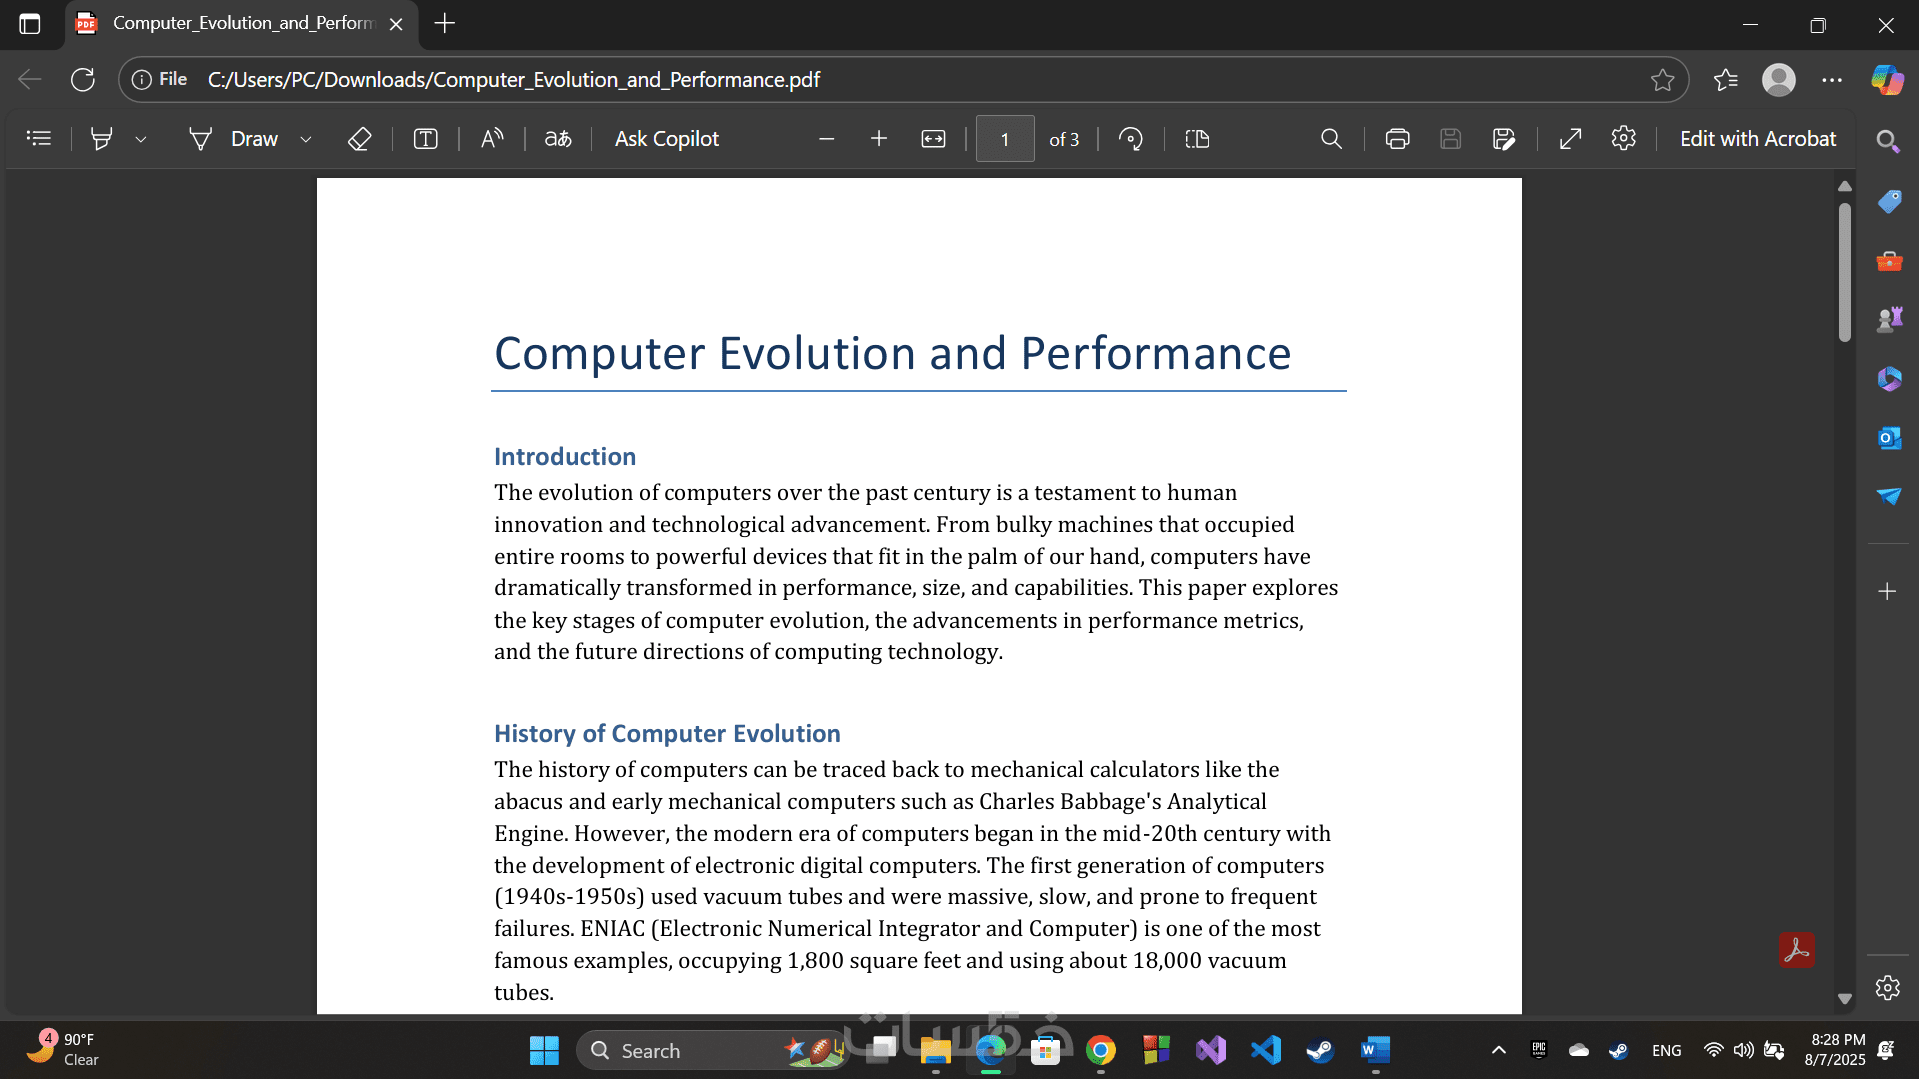The height and width of the screenshot is (1079, 1919).
Task: Open sidebar Search
Action: [x=1887, y=141]
